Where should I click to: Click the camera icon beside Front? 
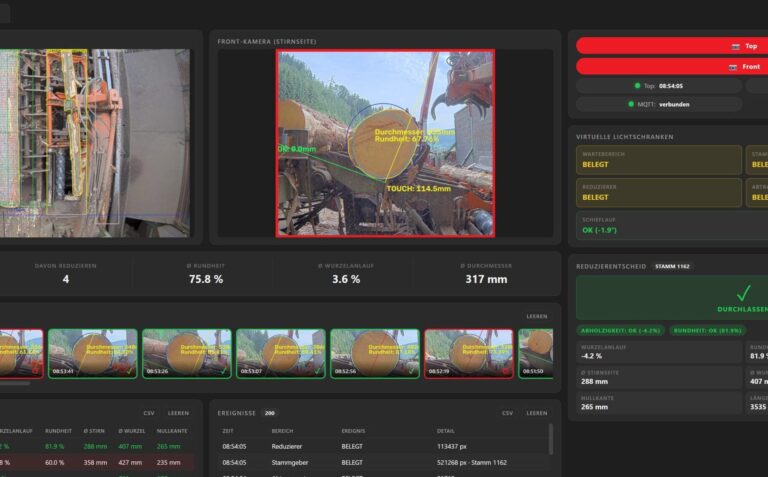pos(733,67)
